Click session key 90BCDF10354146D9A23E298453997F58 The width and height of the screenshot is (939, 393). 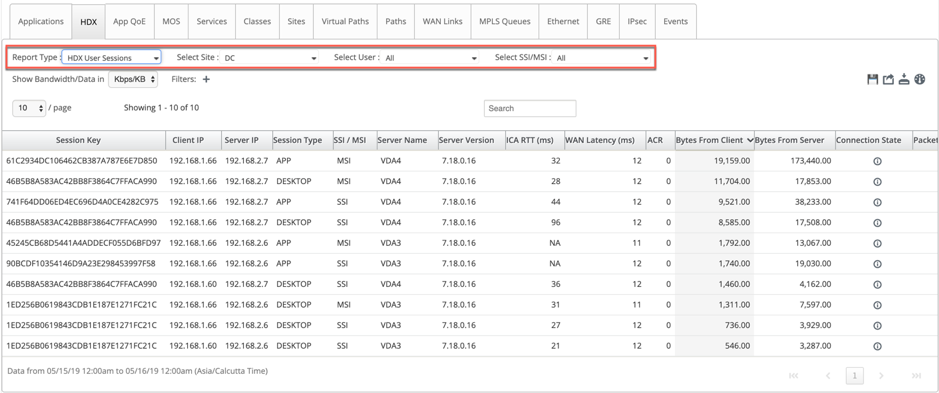click(x=81, y=264)
